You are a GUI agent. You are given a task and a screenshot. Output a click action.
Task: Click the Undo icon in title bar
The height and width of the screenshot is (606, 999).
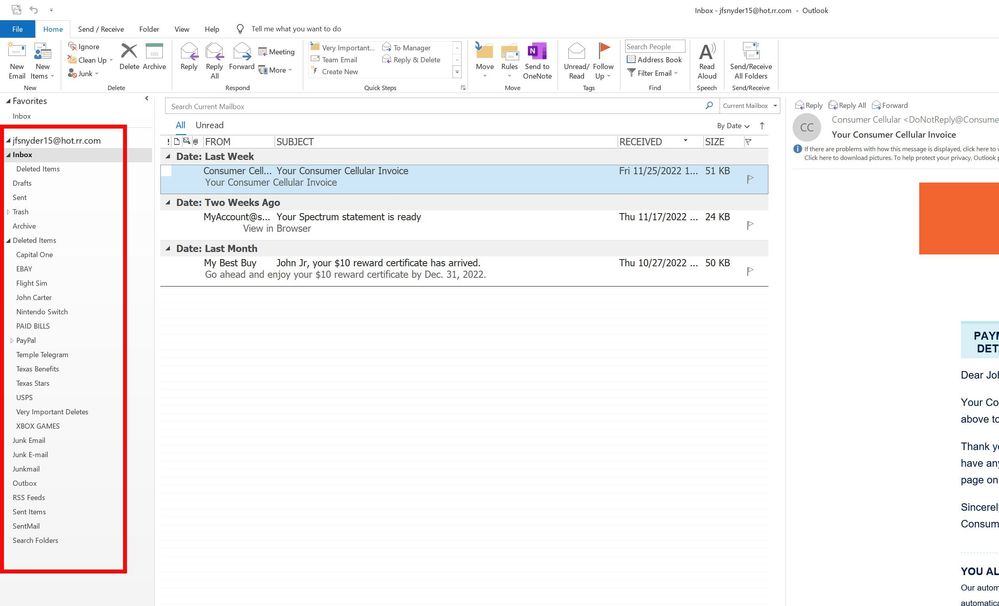tap(34, 10)
